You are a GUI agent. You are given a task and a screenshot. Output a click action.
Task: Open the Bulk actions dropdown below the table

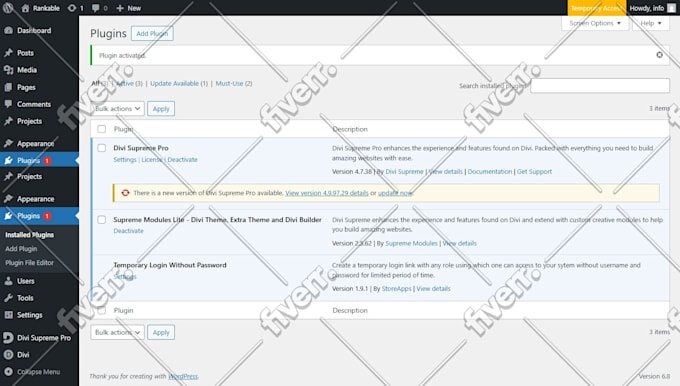coord(118,332)
